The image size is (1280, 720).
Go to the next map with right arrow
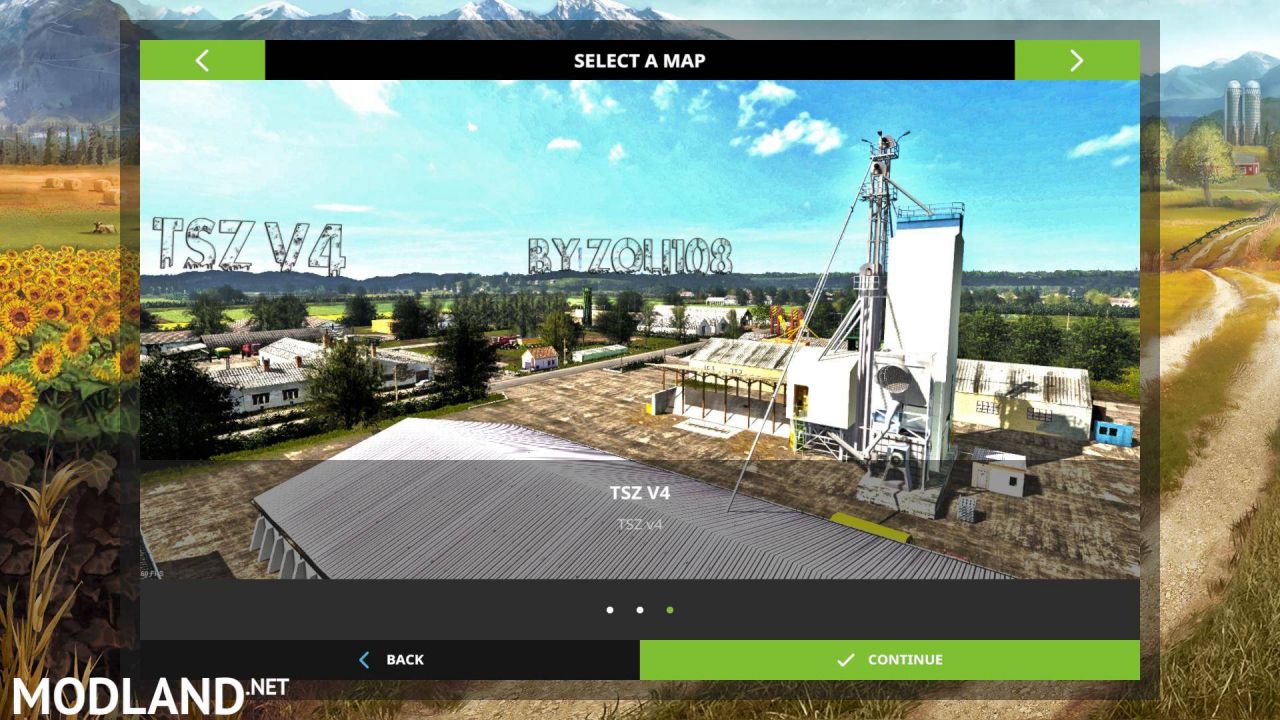pyautogui.click(x=1077, y=60)
